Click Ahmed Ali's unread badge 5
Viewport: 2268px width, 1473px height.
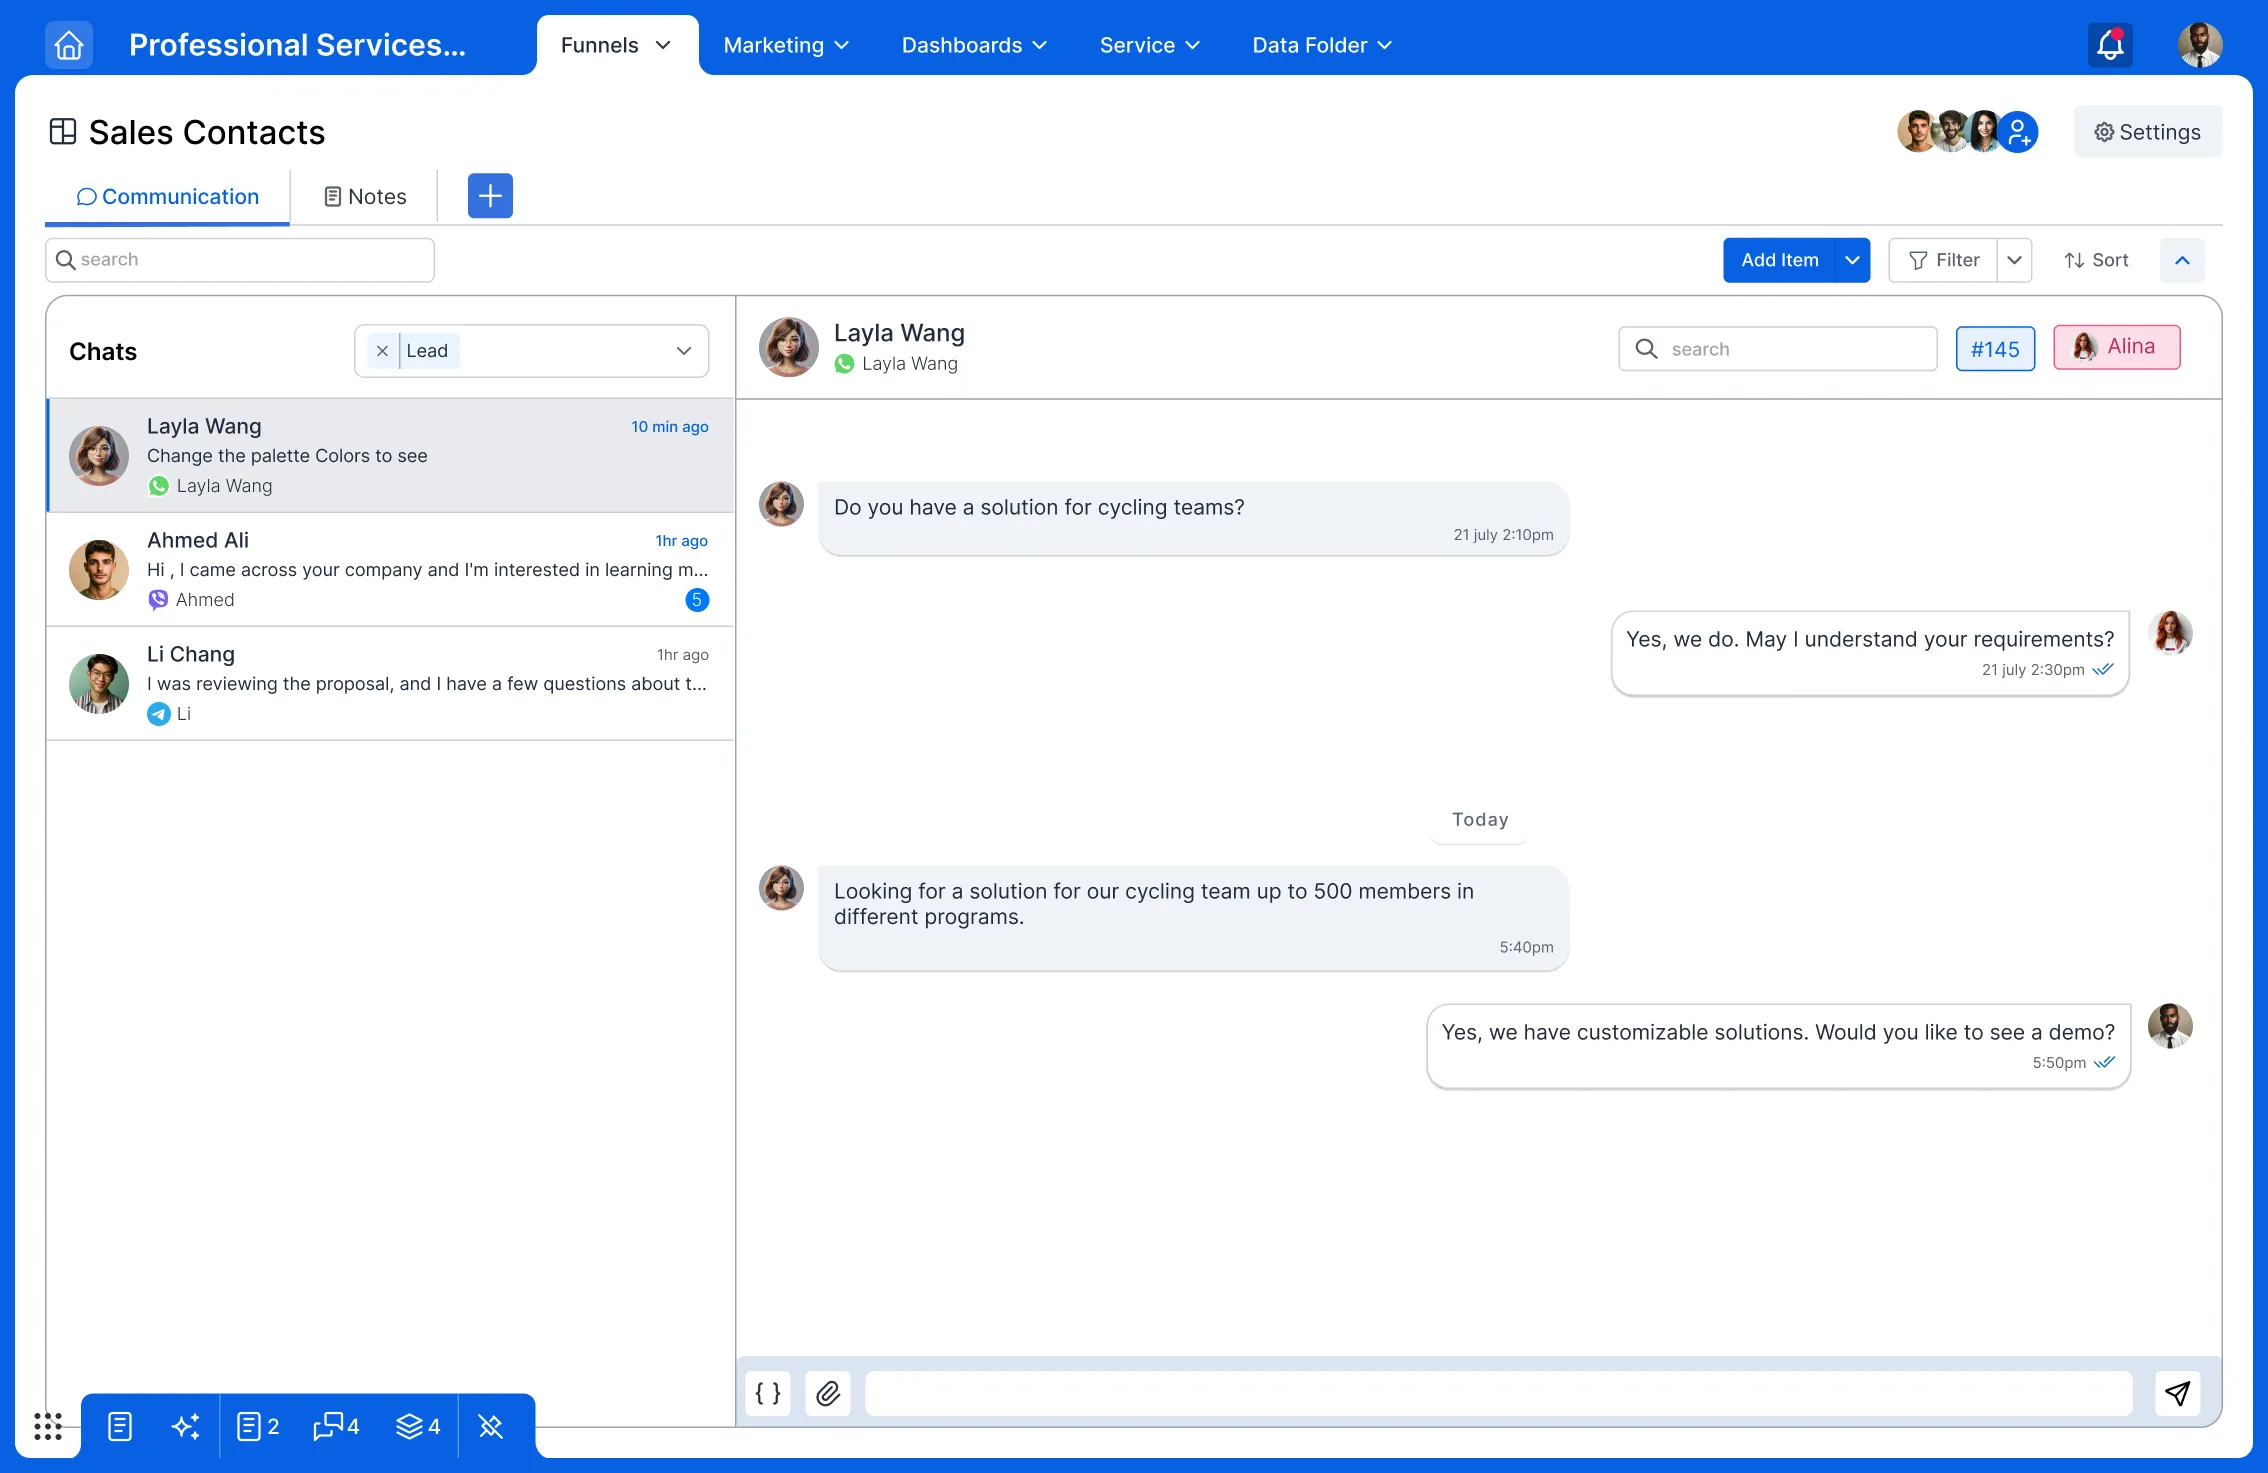tap(697, 600)
